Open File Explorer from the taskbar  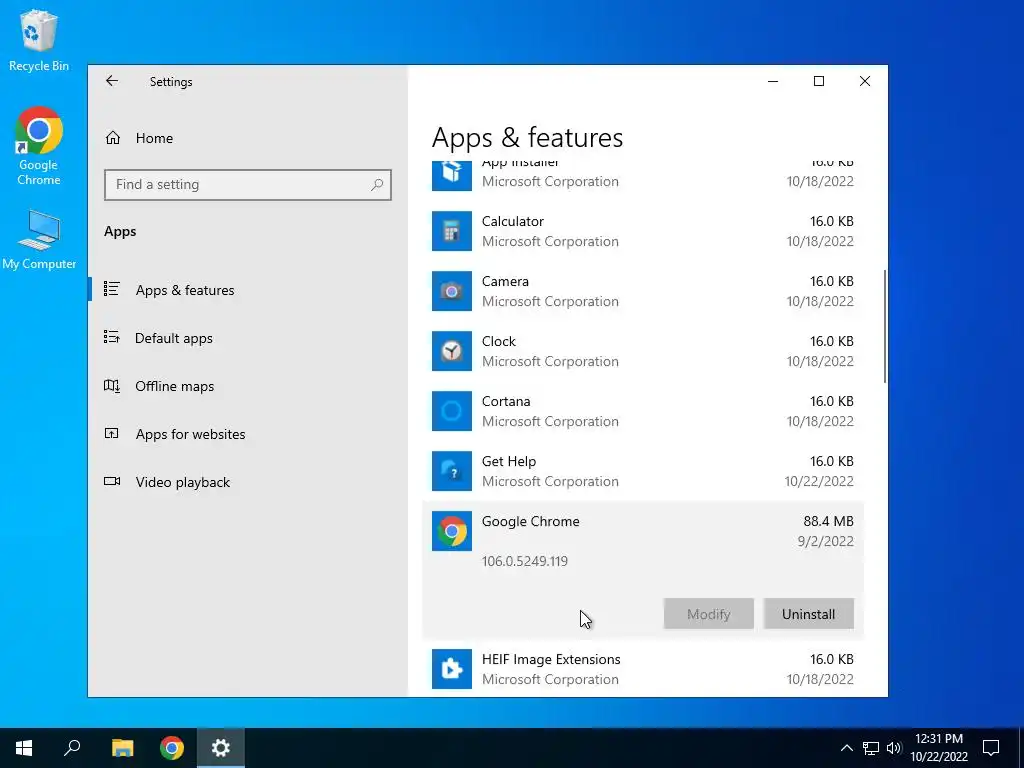122,748
